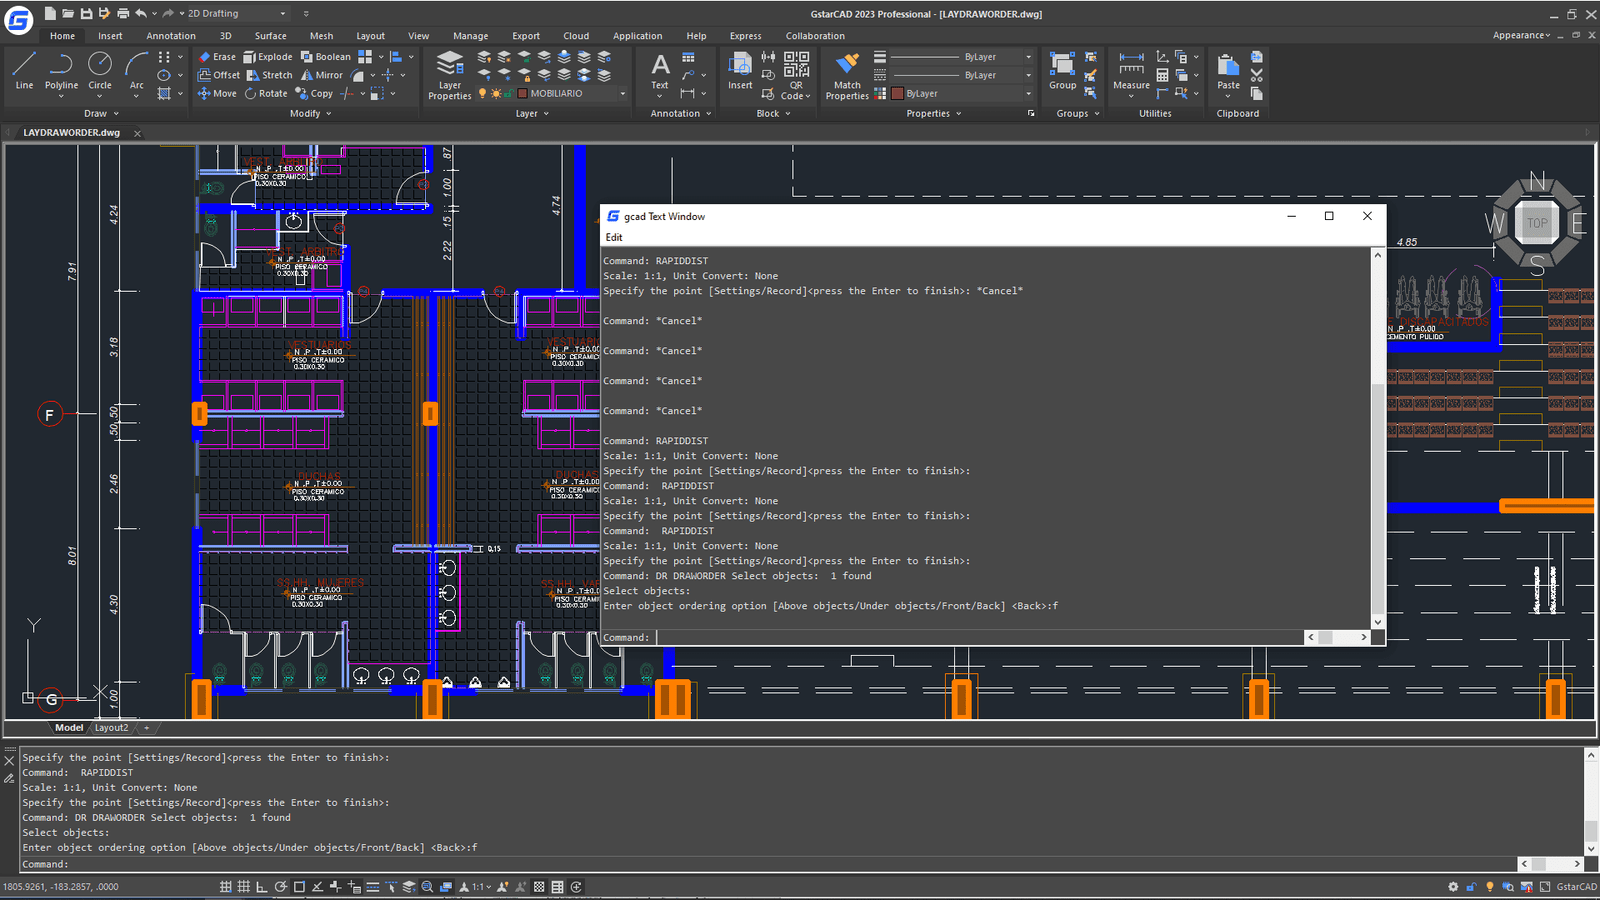Switch to the Annotation ribbon tab
1600x900 pixels.
click(171, 36)
